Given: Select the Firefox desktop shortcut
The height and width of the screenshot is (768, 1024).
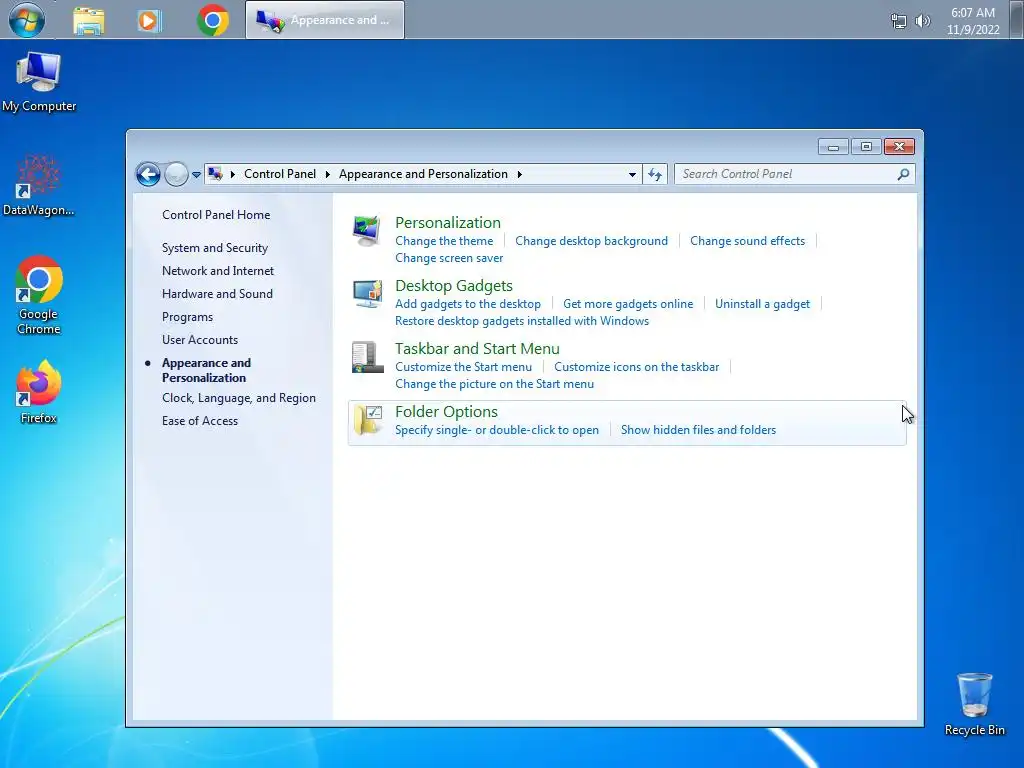Looking at the screenshot, I should 39,392.
